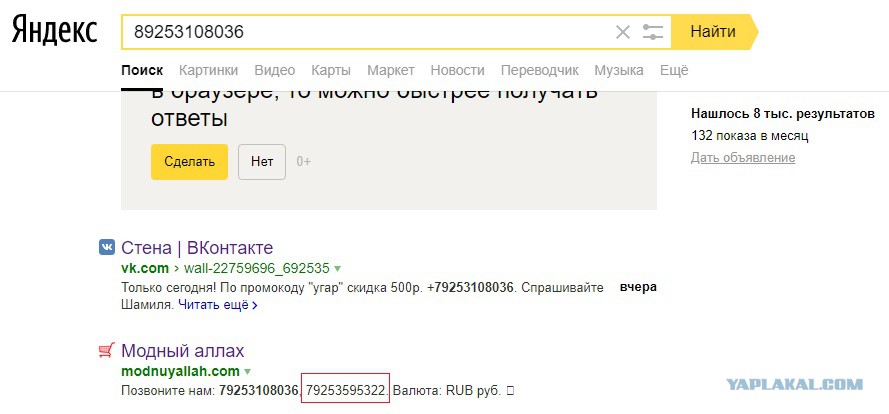Clear the search query with the X icon

tap(623, 32)
